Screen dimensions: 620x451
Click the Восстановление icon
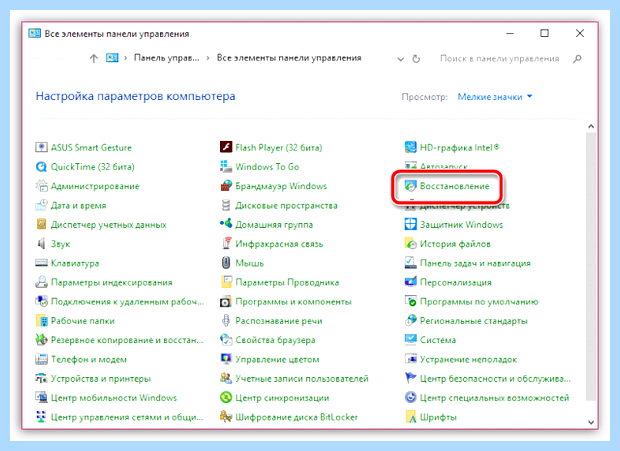click(x=410, y=186)
